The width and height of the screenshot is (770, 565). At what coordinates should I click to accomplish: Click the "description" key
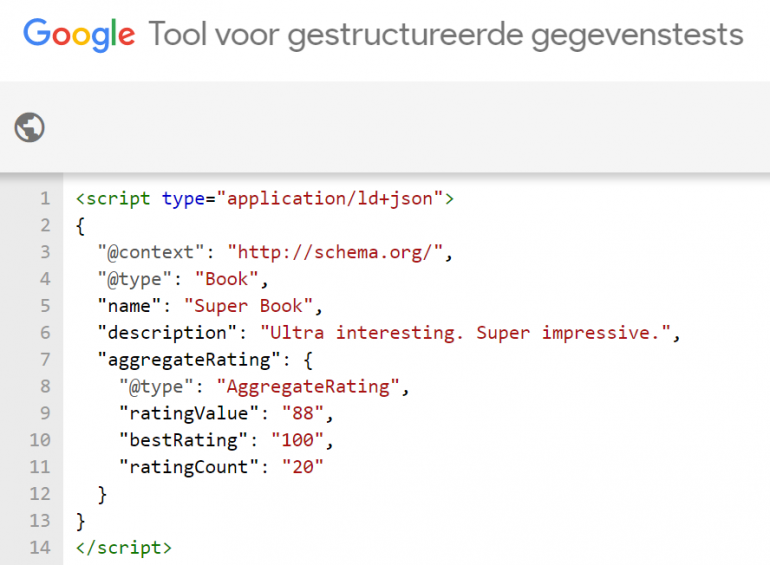(167, 333)
